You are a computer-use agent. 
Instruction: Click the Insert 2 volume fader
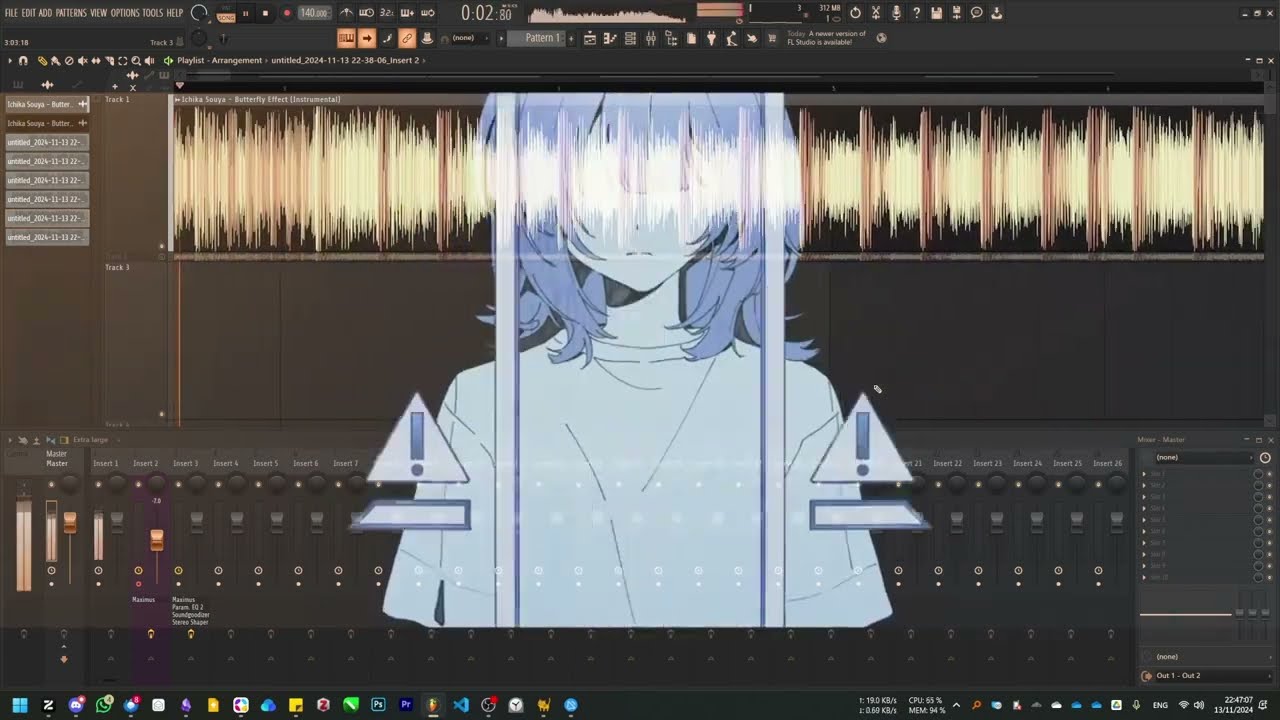coord(156,538)
